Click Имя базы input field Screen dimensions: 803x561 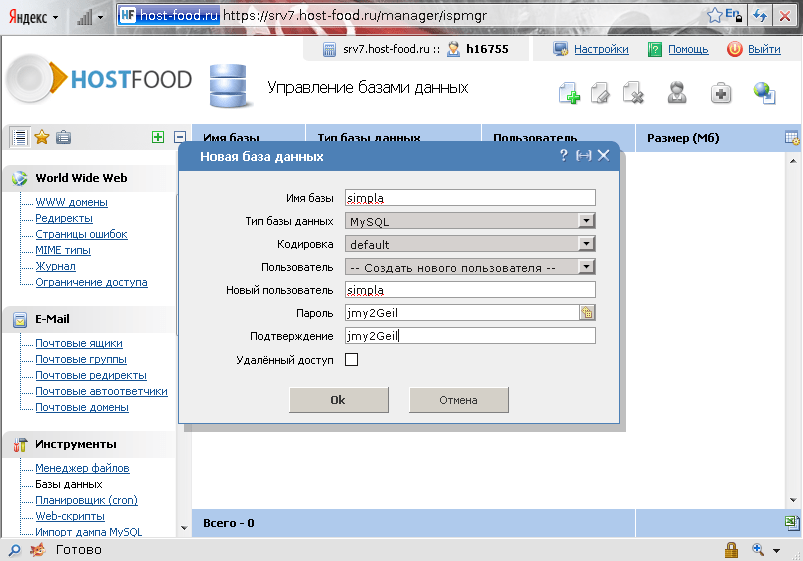click(x=470, y=198)
